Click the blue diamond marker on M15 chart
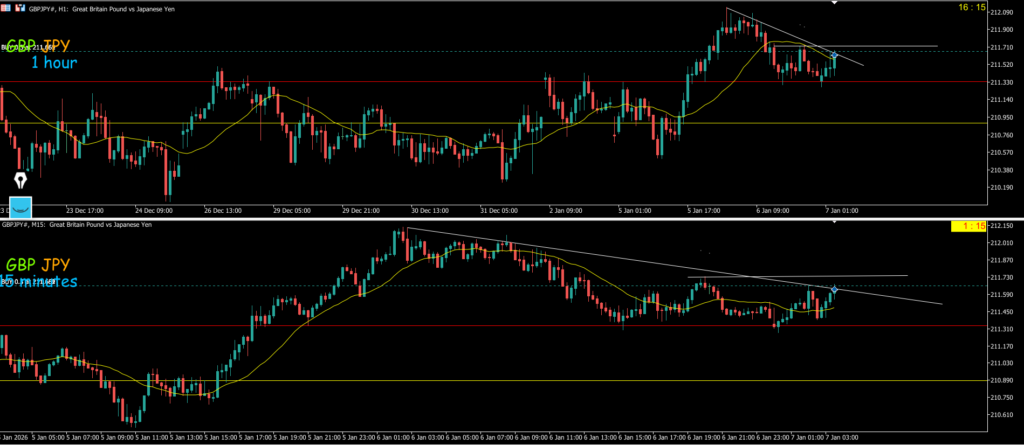Viewport: 1024px width, 445px height. [x=834, y=289]
